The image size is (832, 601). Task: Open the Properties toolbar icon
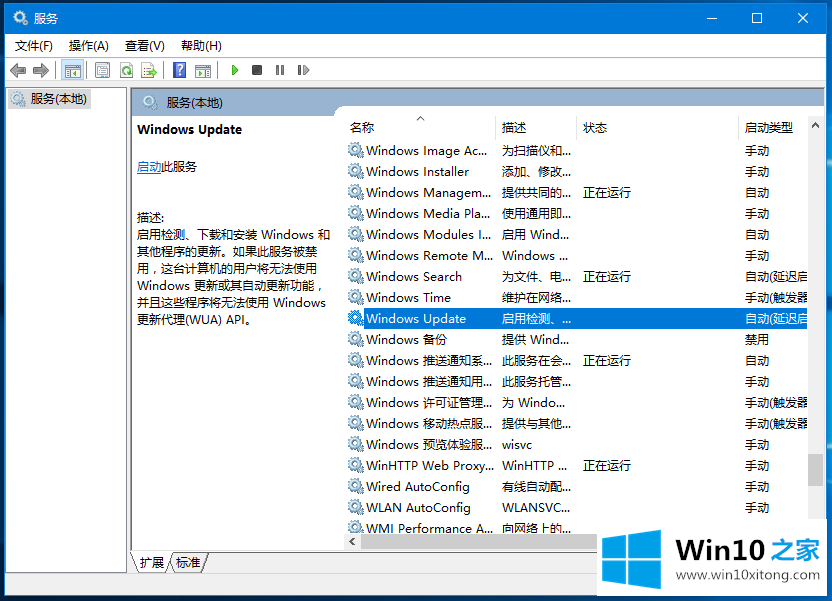(102, 70)
